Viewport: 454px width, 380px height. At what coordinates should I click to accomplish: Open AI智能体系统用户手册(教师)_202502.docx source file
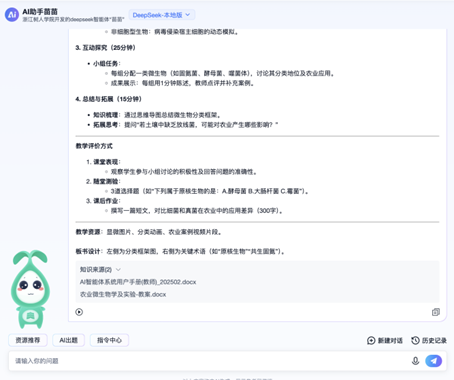[138, 282]
